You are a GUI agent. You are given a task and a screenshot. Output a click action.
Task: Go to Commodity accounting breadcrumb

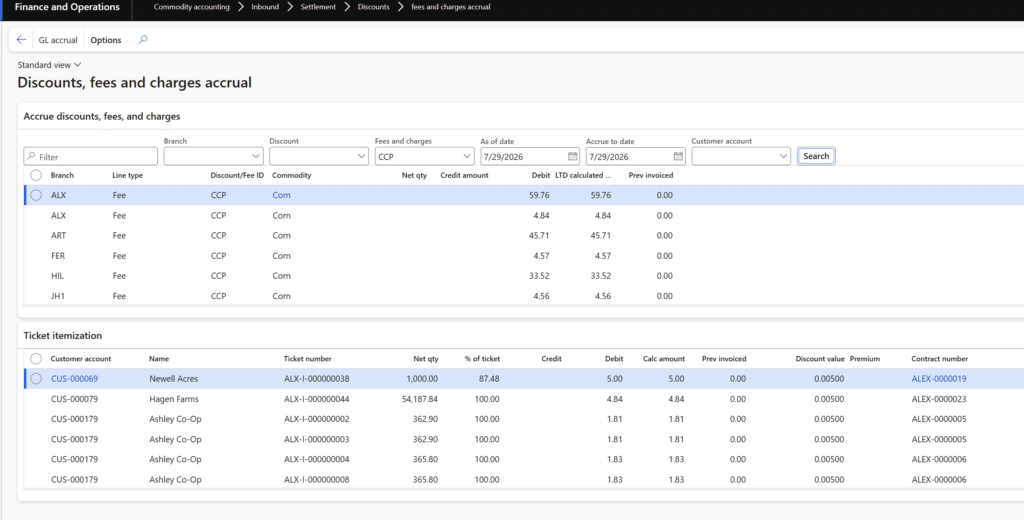tap(191, 7)
